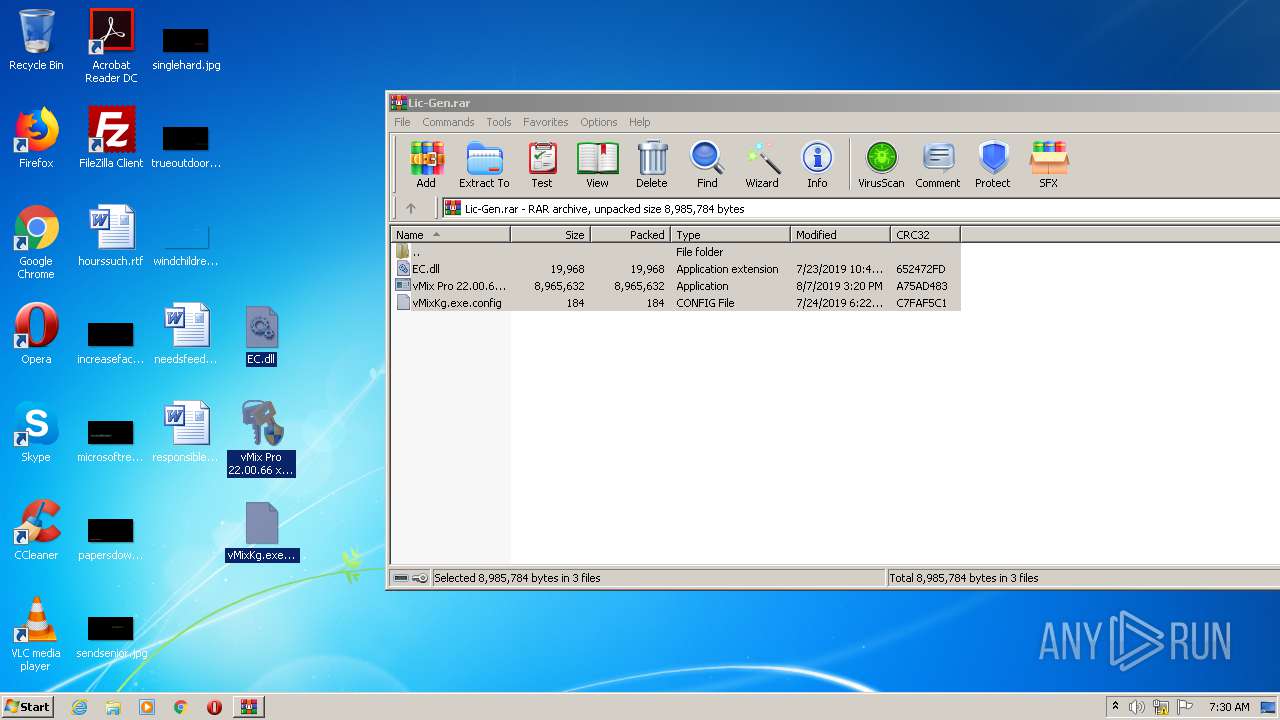
Task: Open the Find magnifier tool
Action: click(707, 165)
